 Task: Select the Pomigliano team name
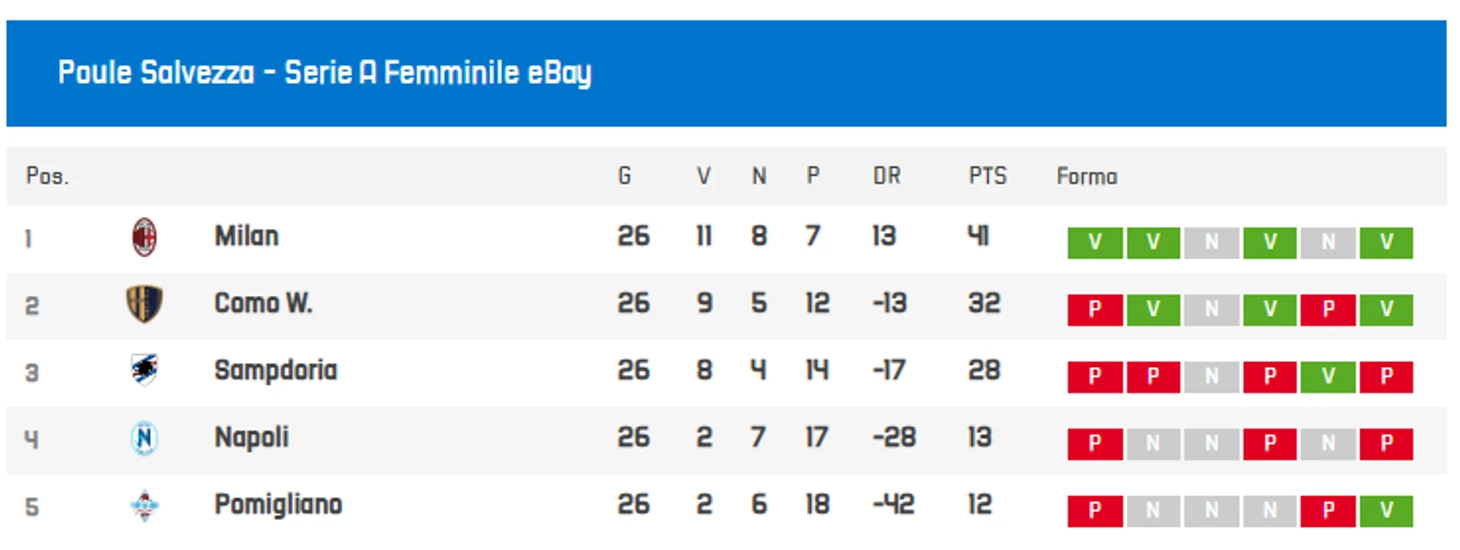click(x=278, y=505)
